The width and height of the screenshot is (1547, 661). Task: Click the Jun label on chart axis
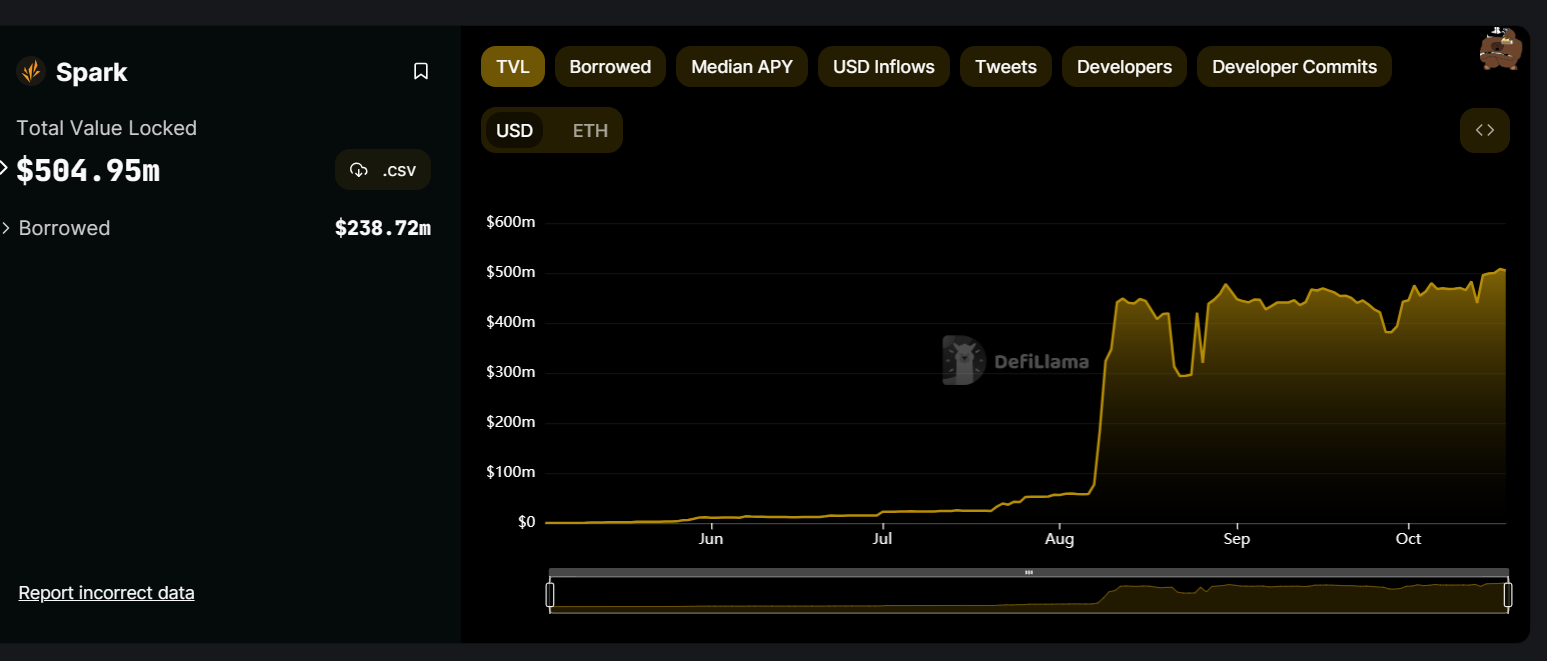tap(710, 539)
